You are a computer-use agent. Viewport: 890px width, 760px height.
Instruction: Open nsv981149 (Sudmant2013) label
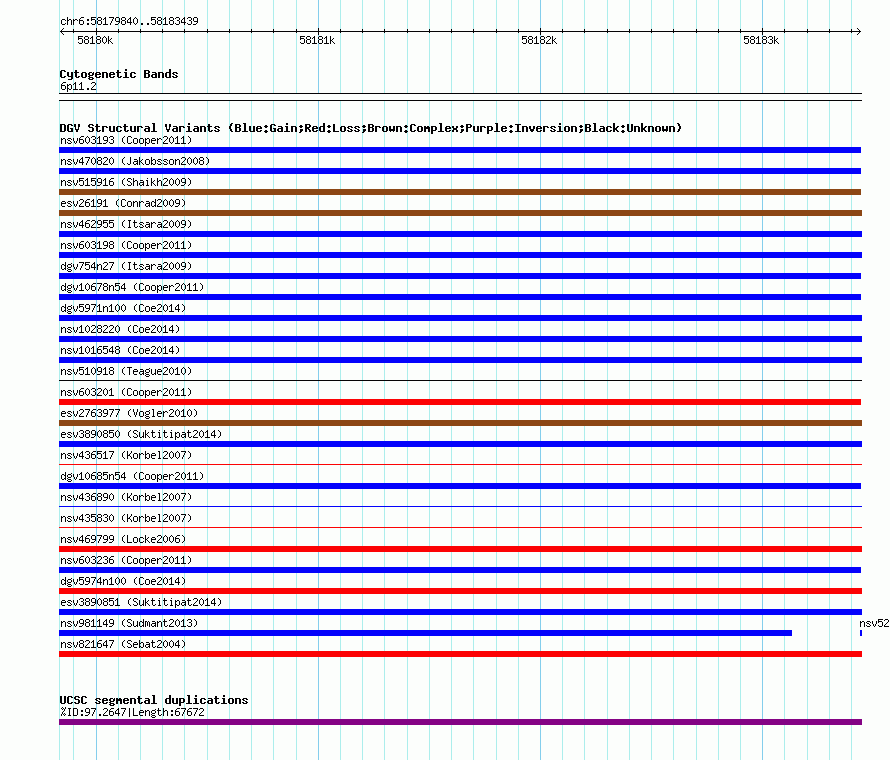click(x=129, y=623)
